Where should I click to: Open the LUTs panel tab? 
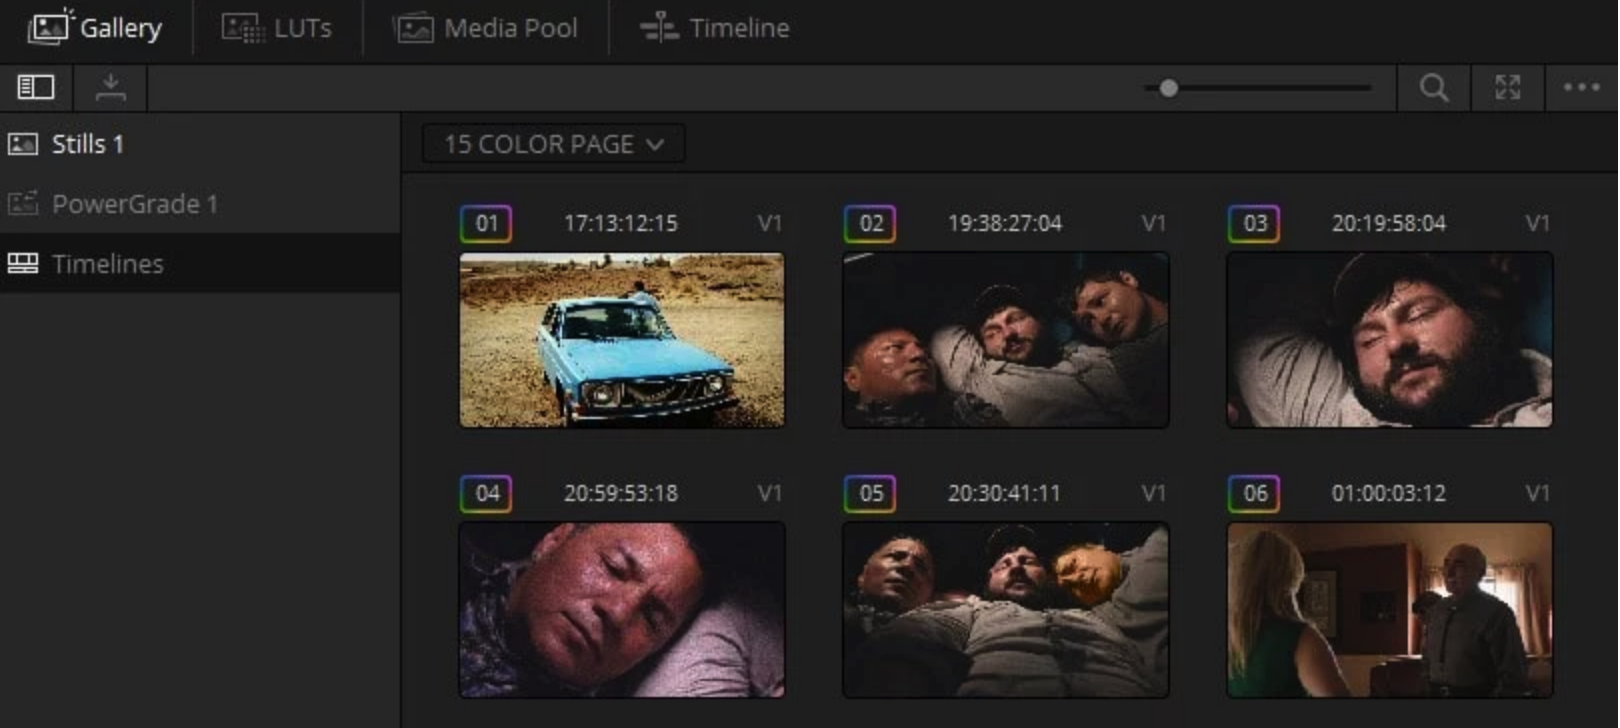[x=277, y=28]
